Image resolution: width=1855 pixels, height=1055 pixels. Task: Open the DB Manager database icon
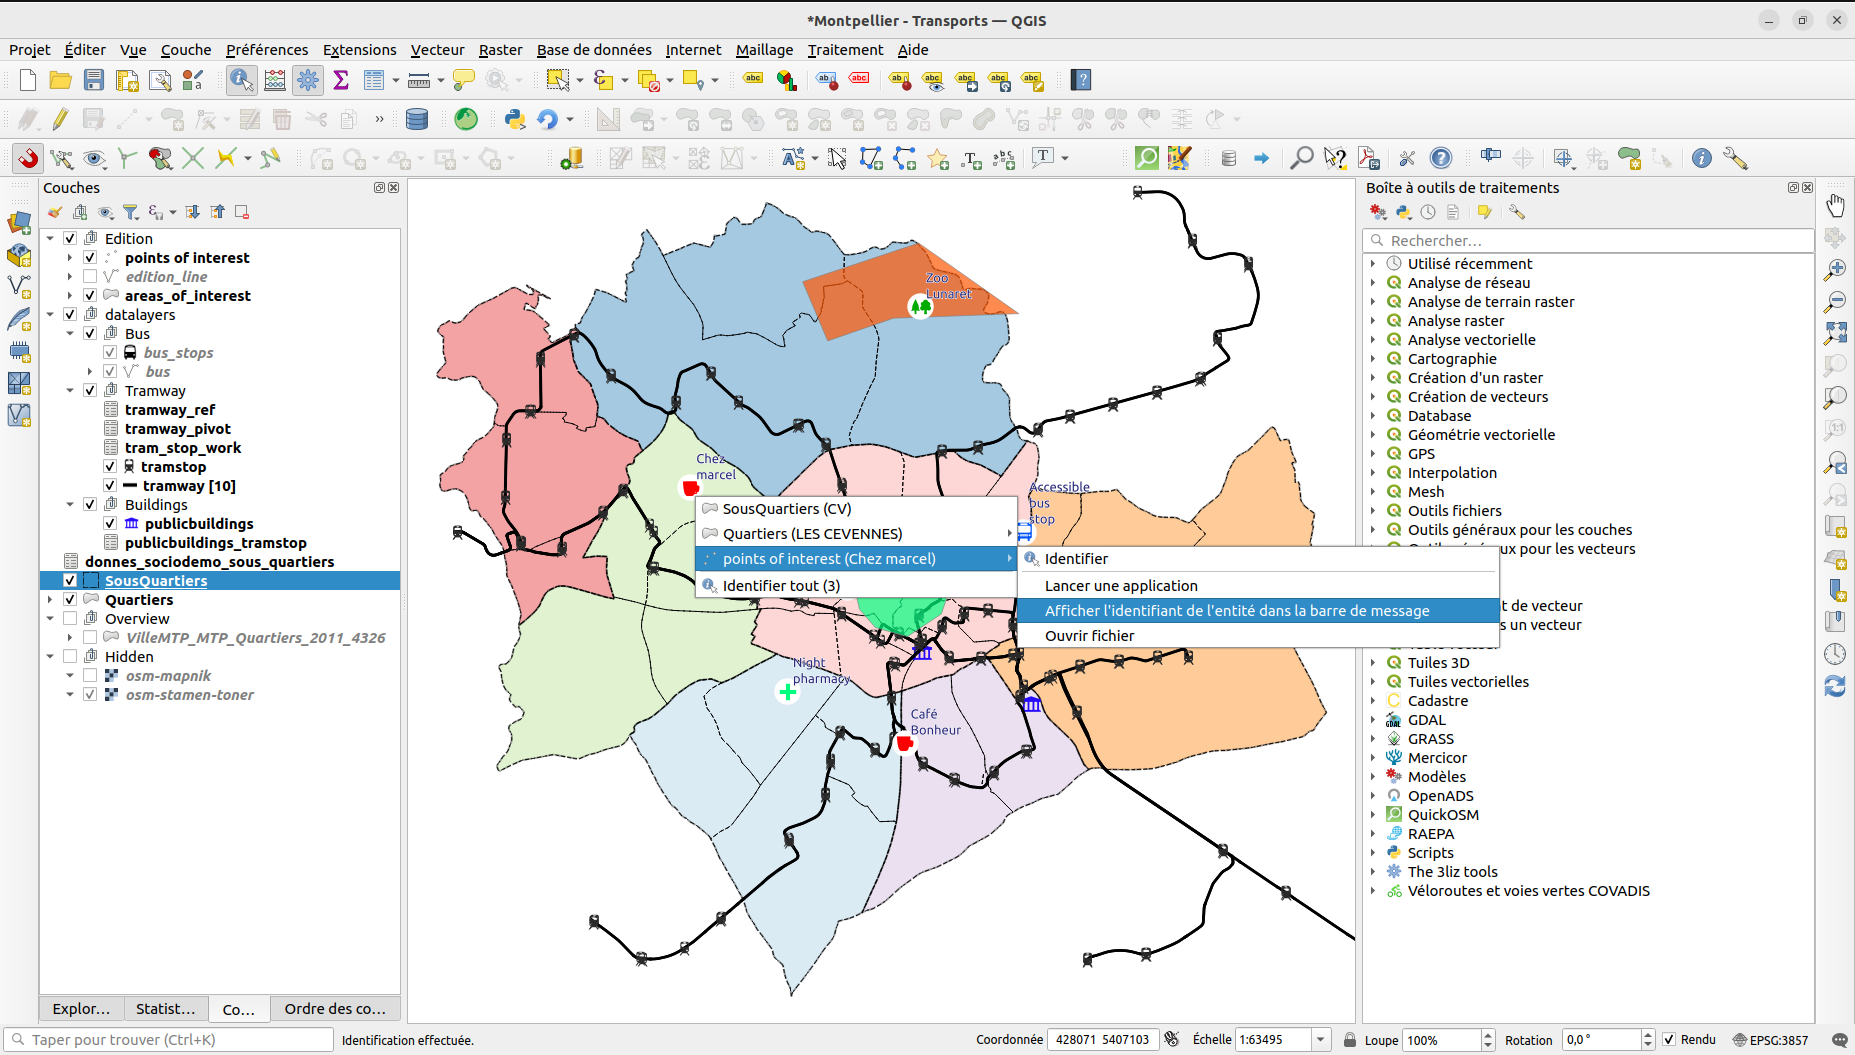tap(417, 119)
